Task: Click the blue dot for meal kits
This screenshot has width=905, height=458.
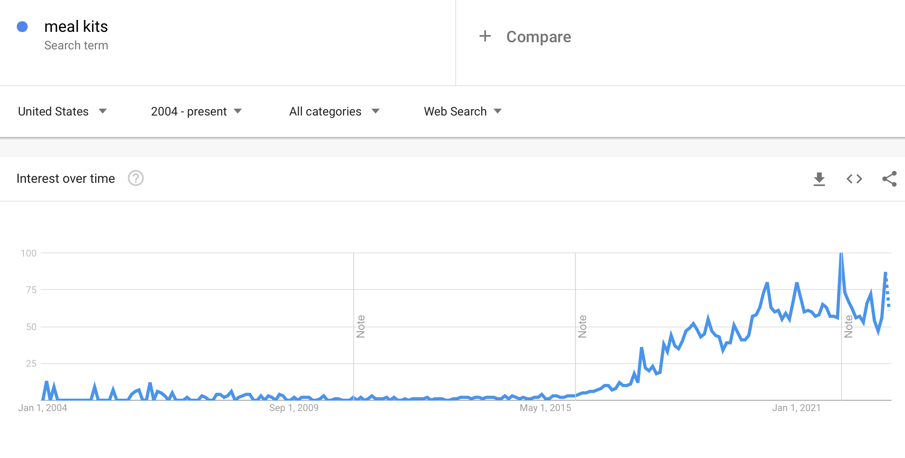Action: [22, 27]
